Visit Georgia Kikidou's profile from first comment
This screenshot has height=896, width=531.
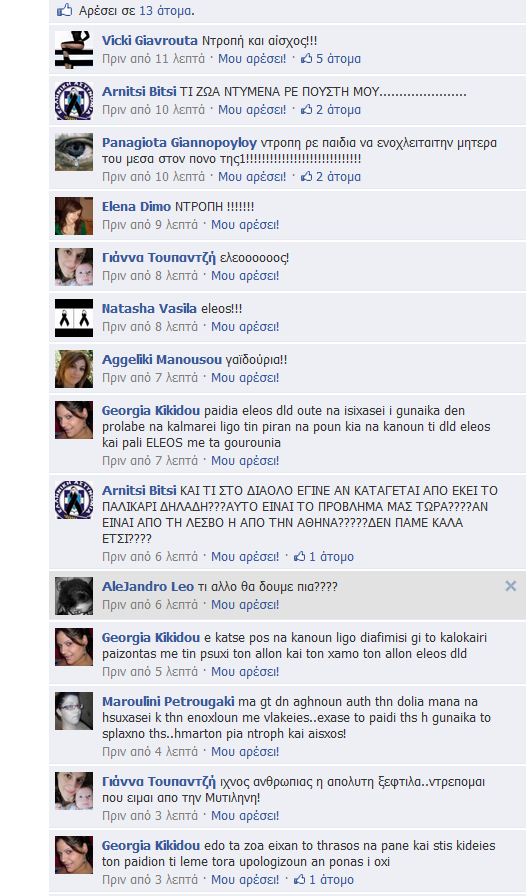coord(151,410)
